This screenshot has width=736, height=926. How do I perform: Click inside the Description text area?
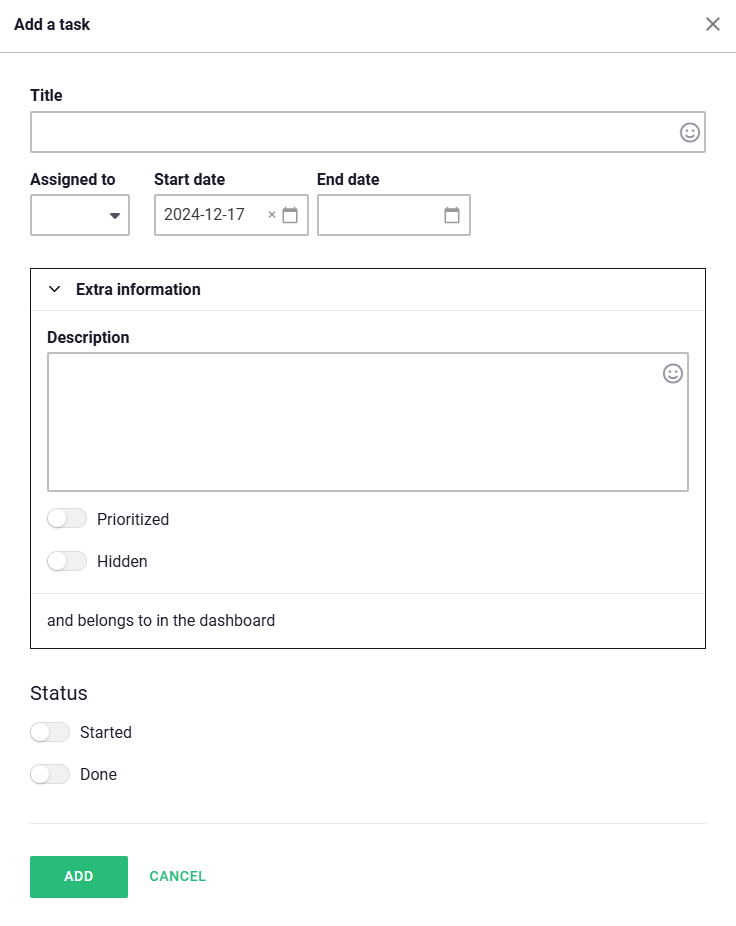click(350, 425)
